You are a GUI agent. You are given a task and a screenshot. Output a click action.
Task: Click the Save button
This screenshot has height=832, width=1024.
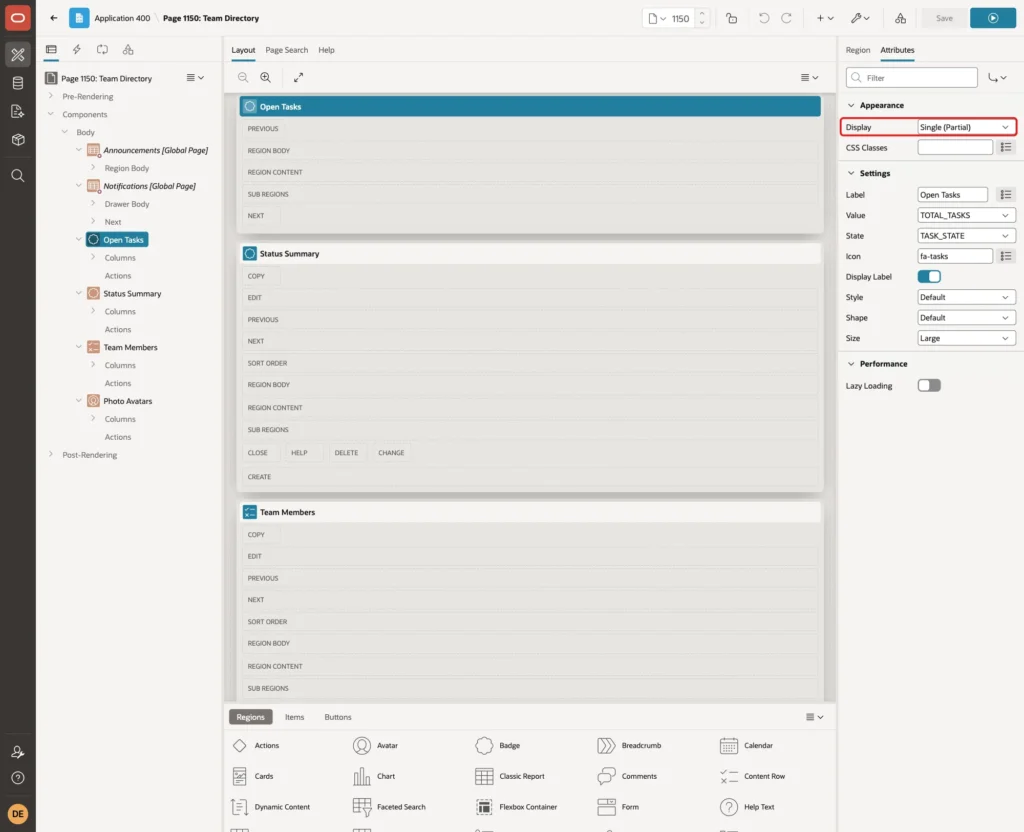(x=944, y=18)
